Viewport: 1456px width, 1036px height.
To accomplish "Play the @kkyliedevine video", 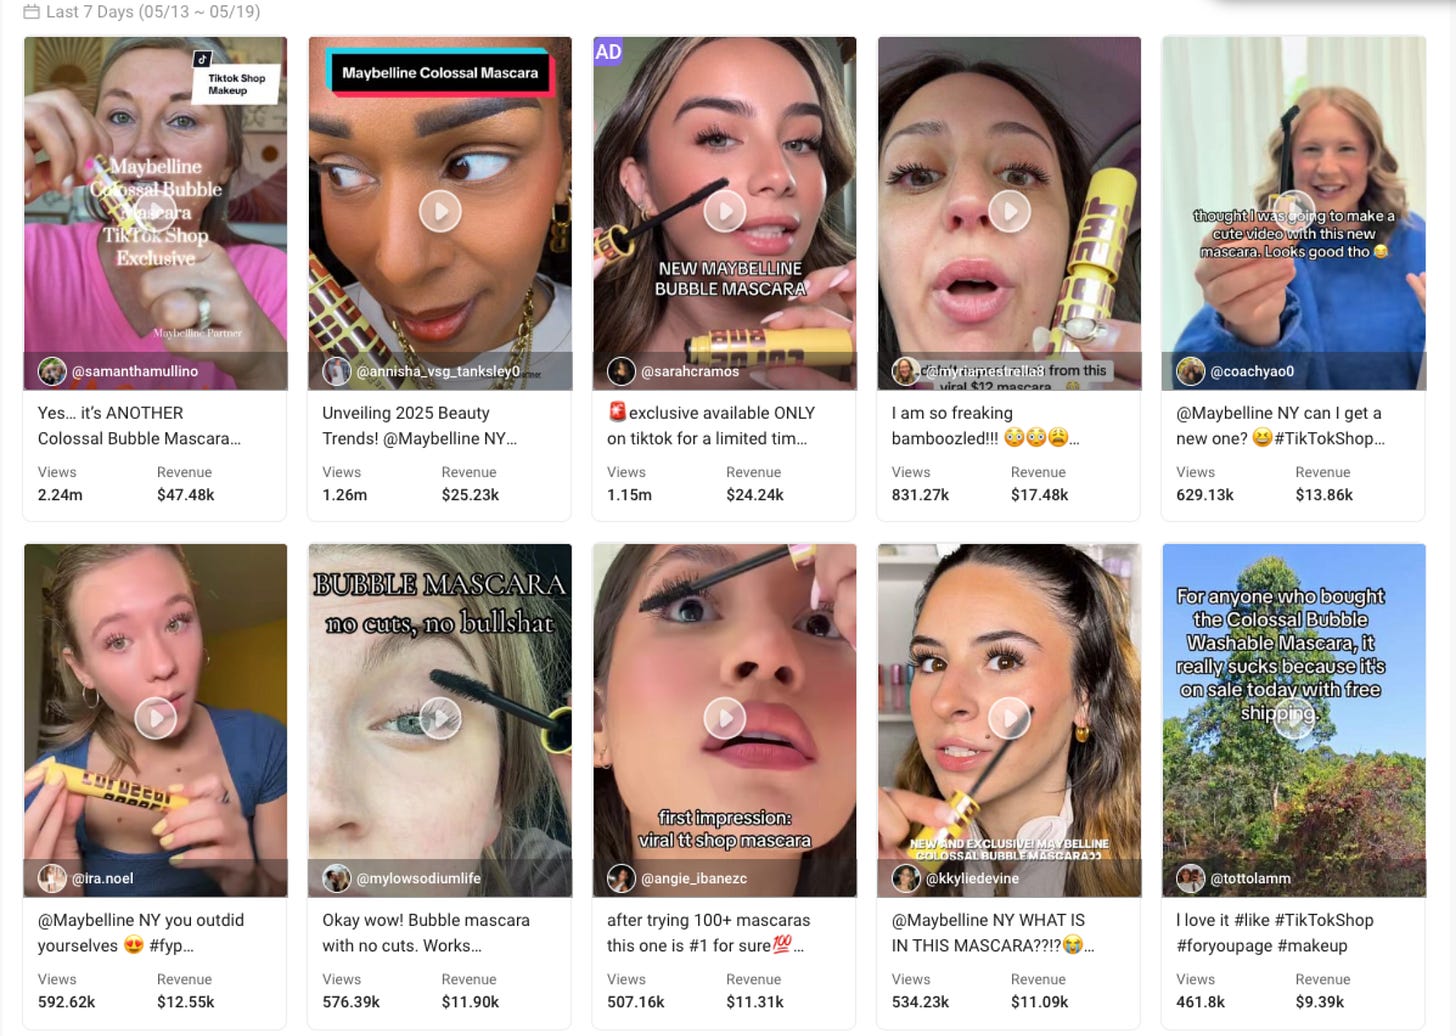I will pyautogui.click(x=1009, y=718).
